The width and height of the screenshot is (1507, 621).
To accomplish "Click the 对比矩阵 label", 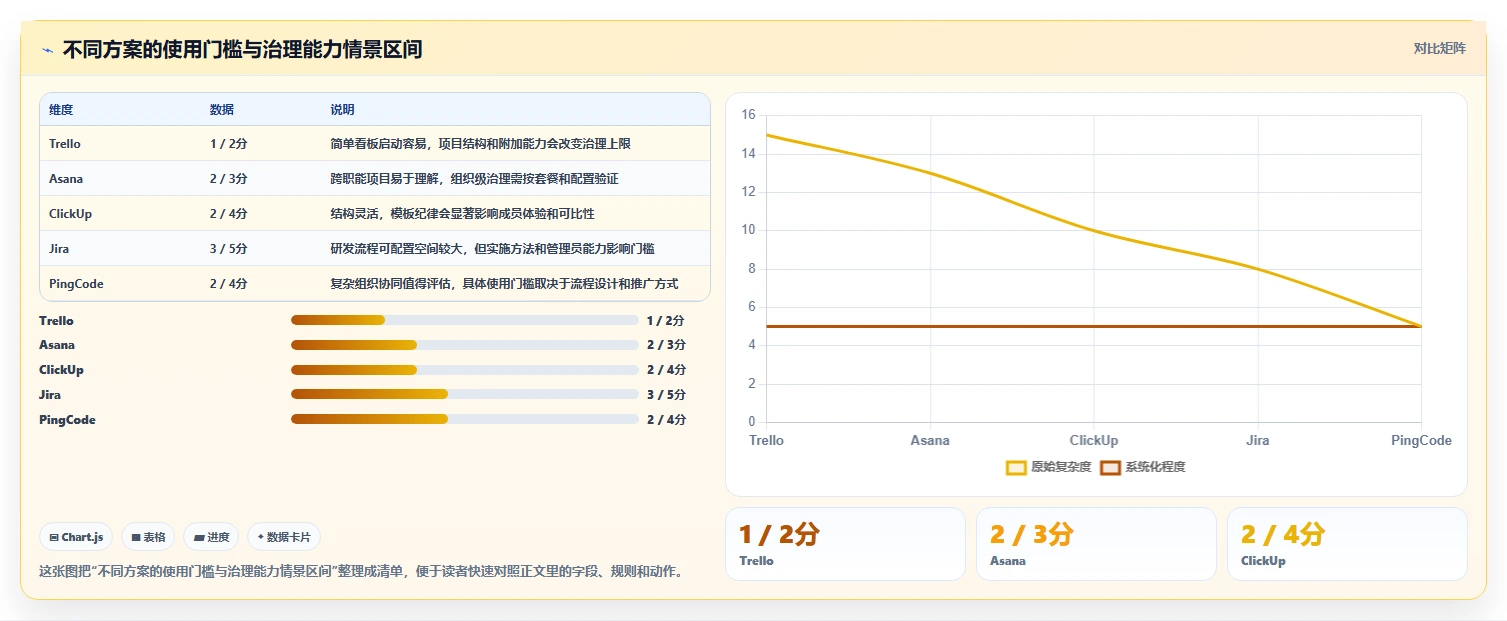I will coord(1439,48).
